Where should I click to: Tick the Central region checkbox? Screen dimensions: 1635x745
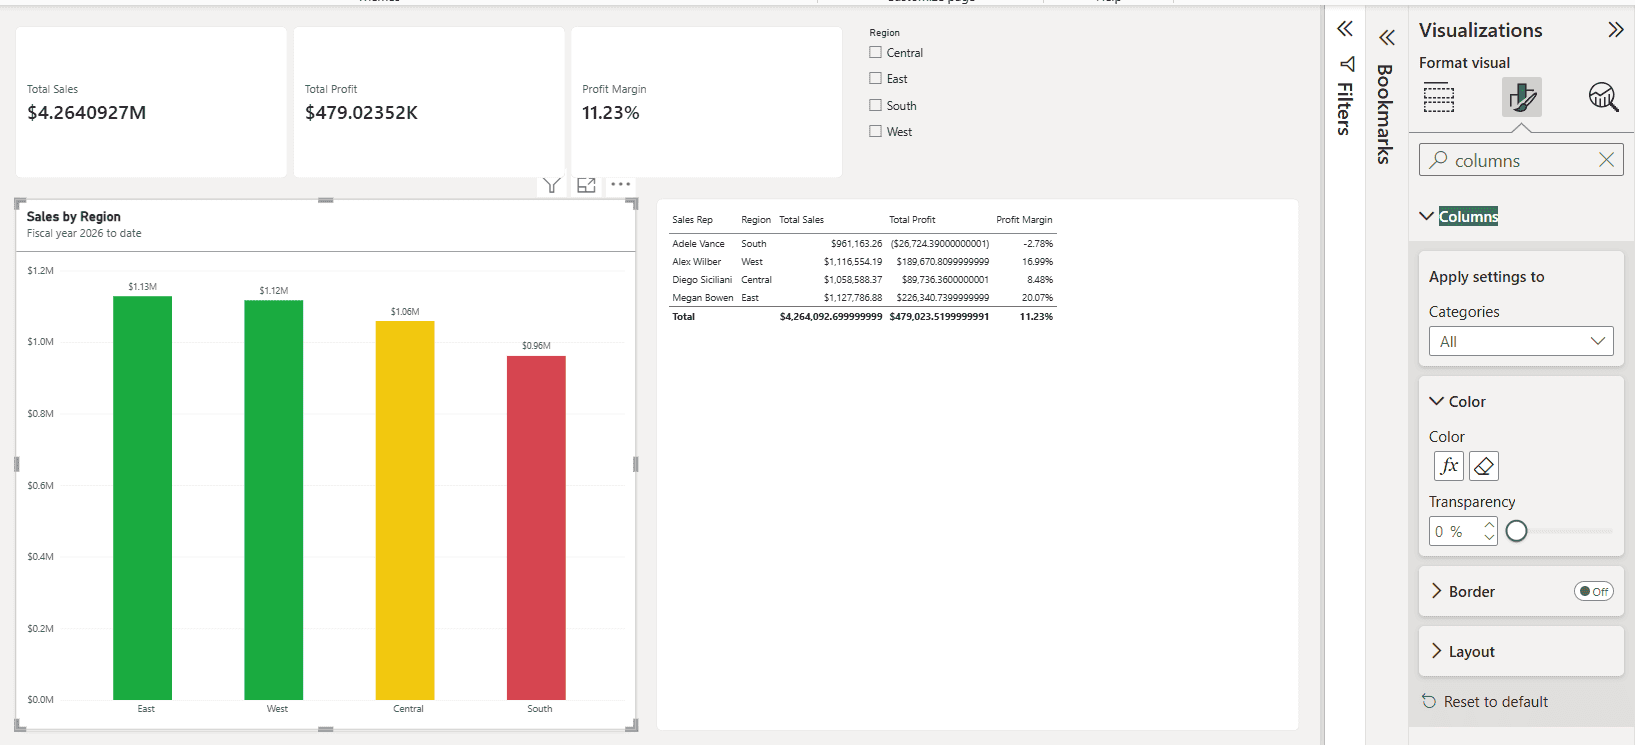pos(875,53)
